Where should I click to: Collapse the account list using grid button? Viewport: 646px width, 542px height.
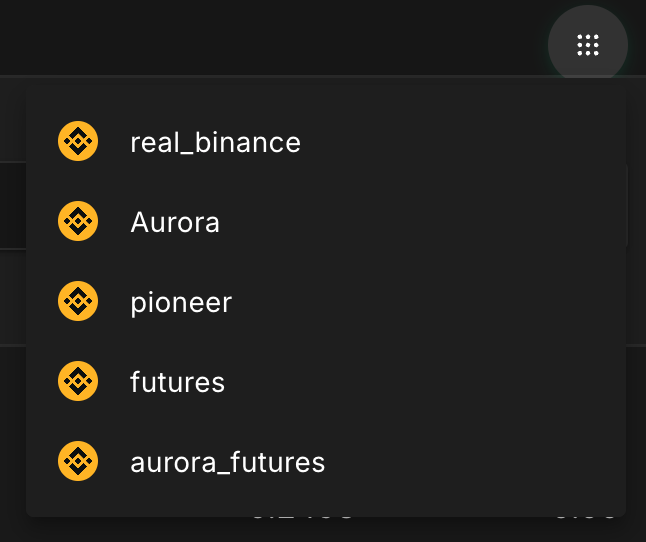point(588,44)
